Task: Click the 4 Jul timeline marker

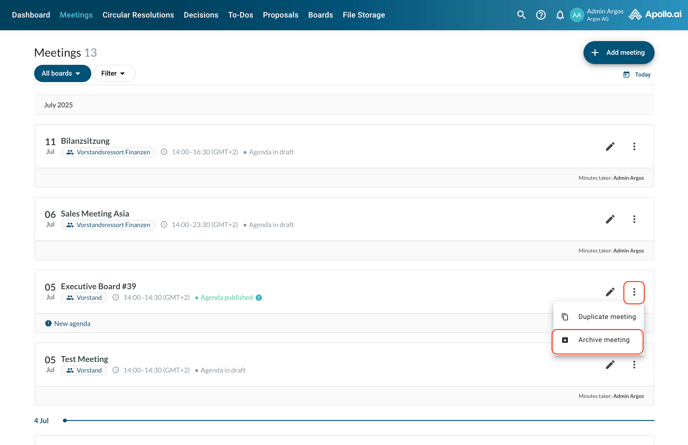Action: (65, 421)
